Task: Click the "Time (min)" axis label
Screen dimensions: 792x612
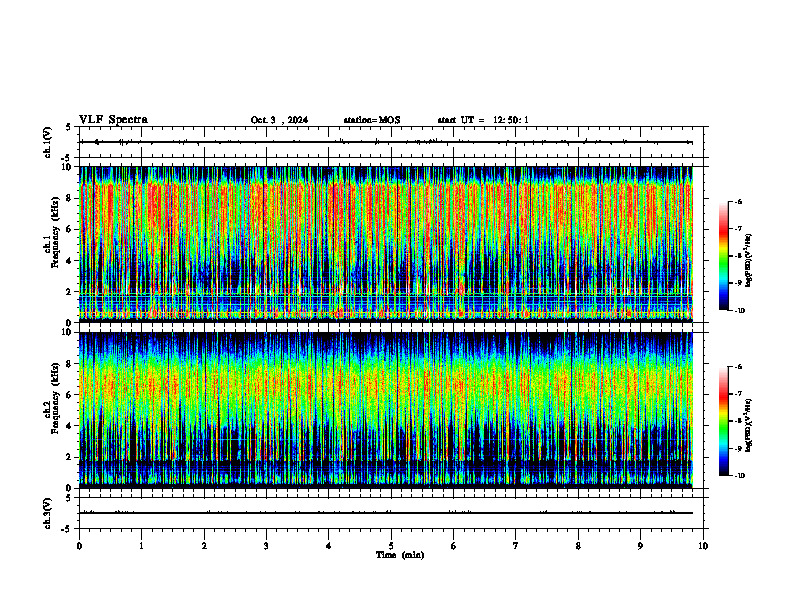Action: click(x=400, y=555)
